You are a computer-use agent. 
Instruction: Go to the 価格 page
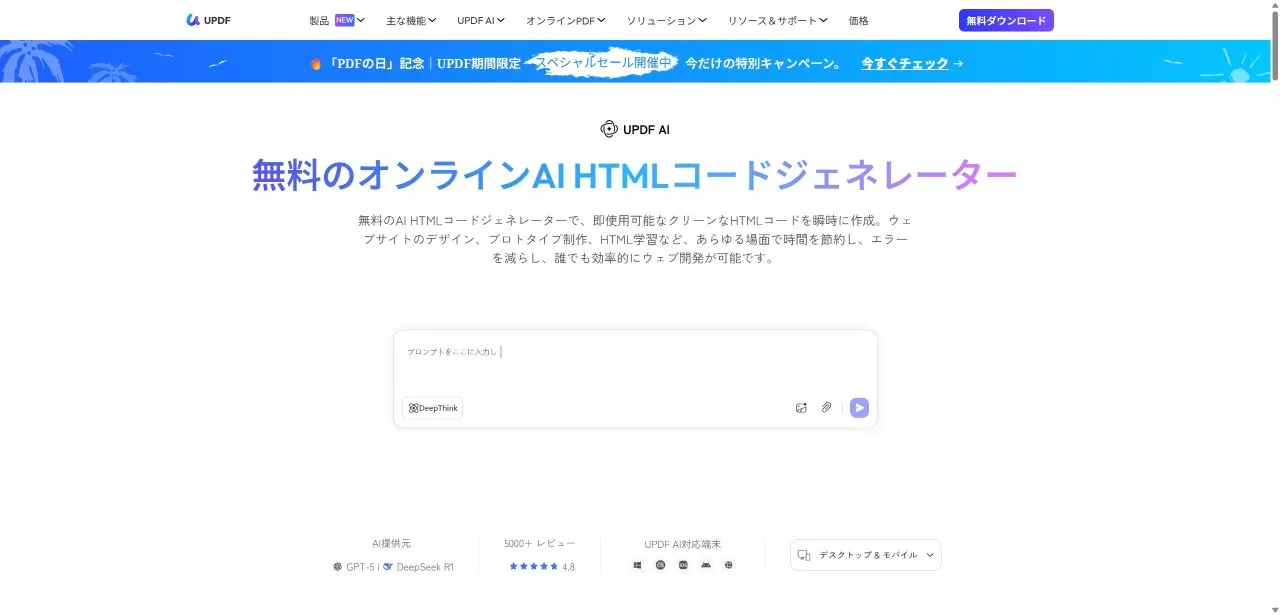pyautogui.click(x=858, y=20)
